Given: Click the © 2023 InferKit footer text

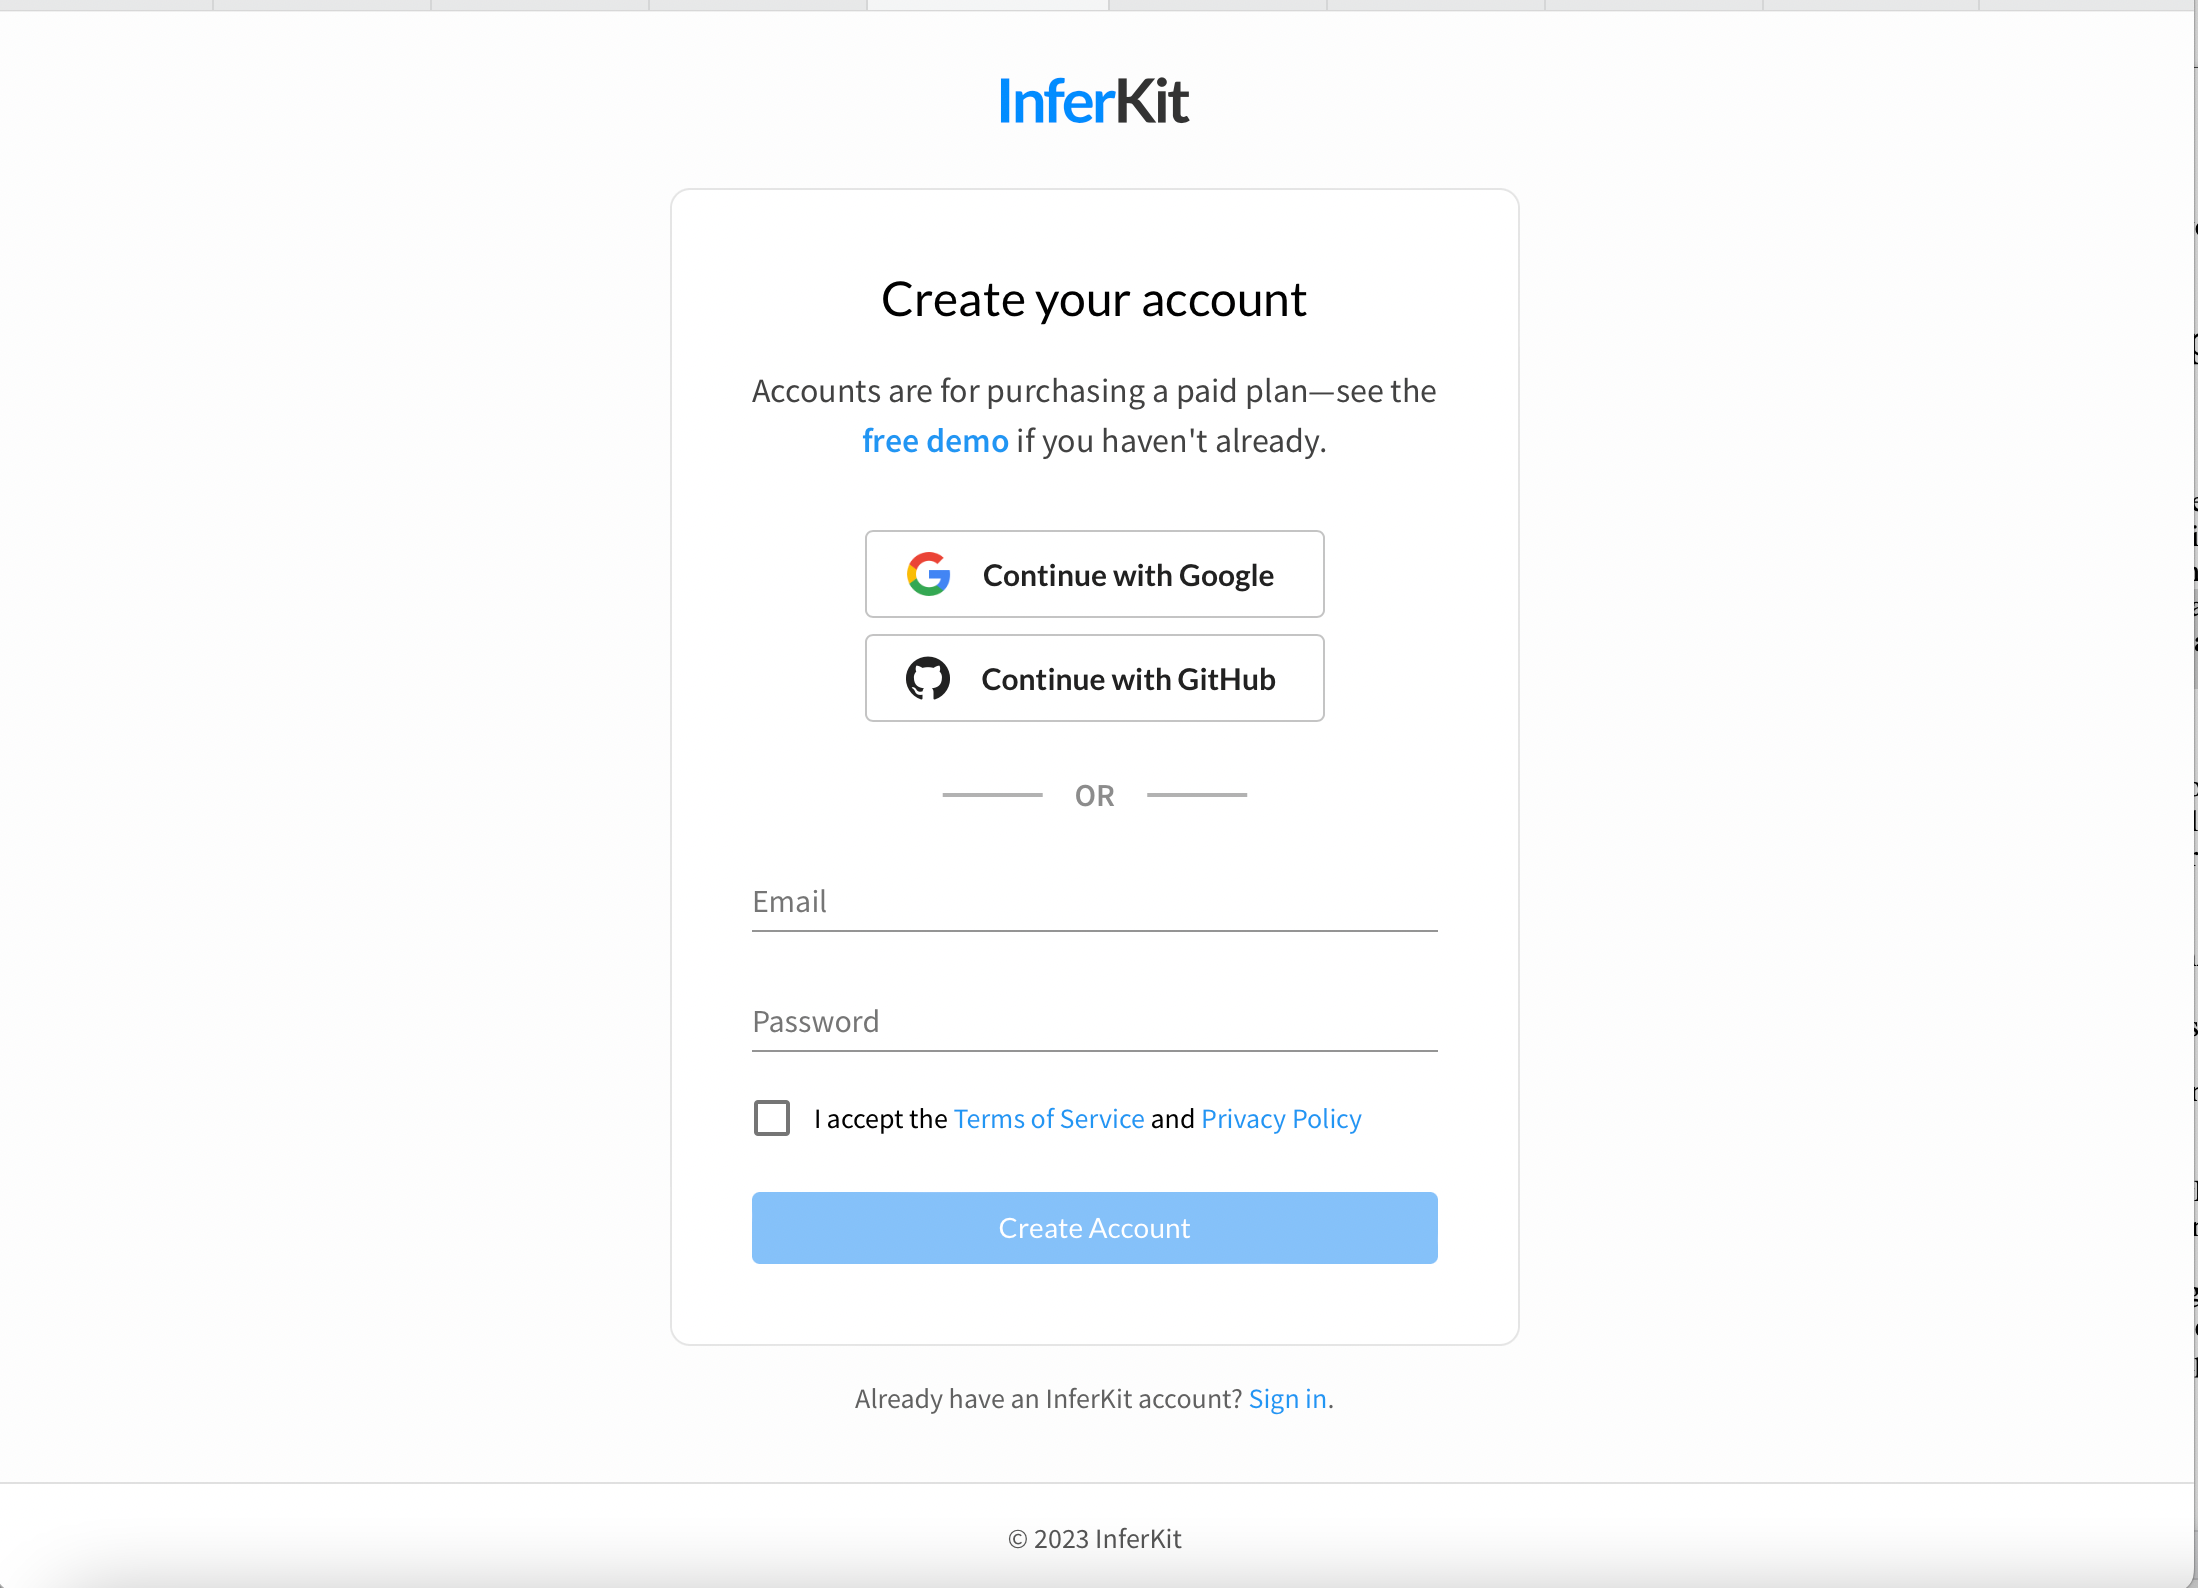Looking at the screenshot, I should pyautogui.click(x=1094, y=1539).
